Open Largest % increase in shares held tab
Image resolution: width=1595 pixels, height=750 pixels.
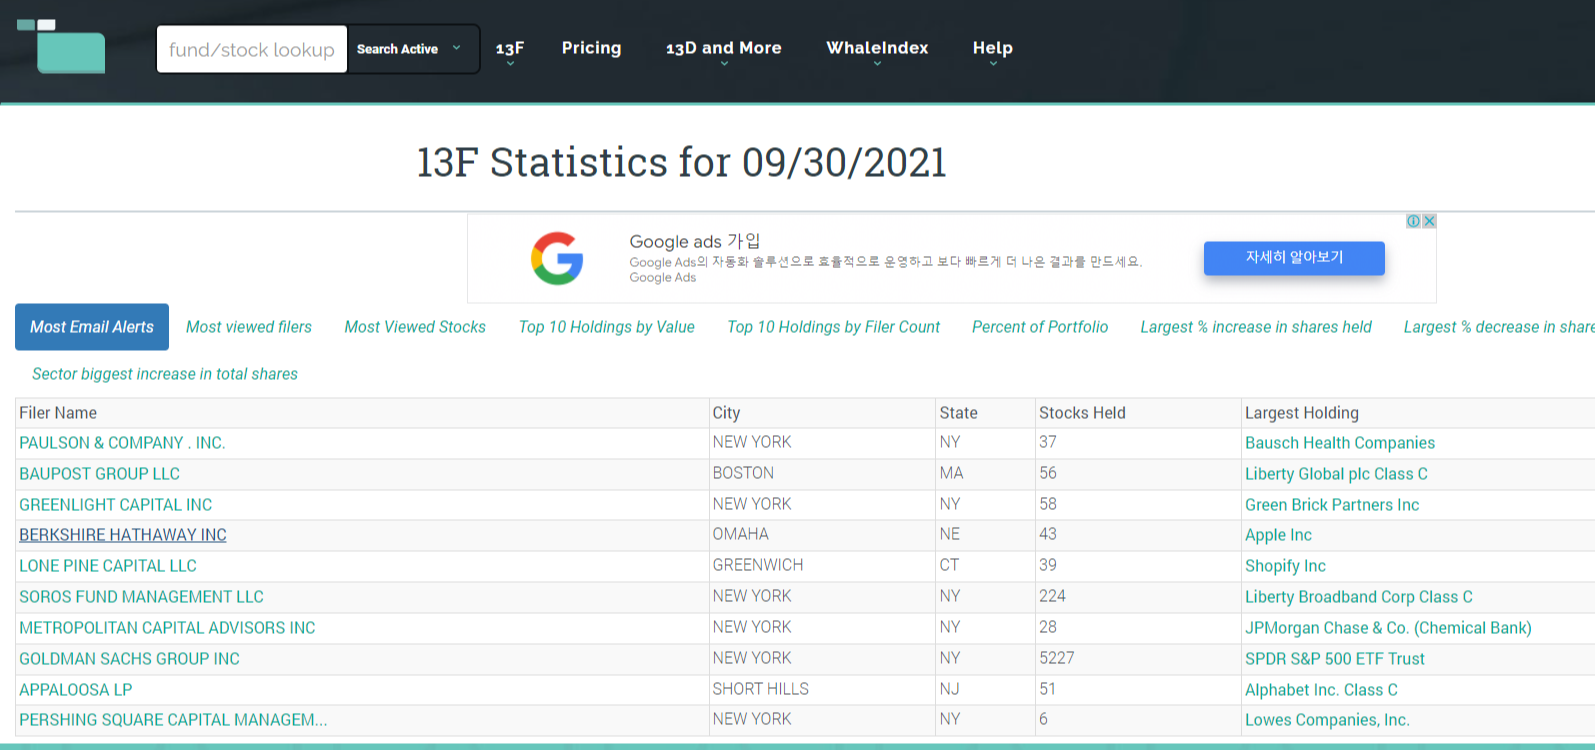coord(1256,327)
